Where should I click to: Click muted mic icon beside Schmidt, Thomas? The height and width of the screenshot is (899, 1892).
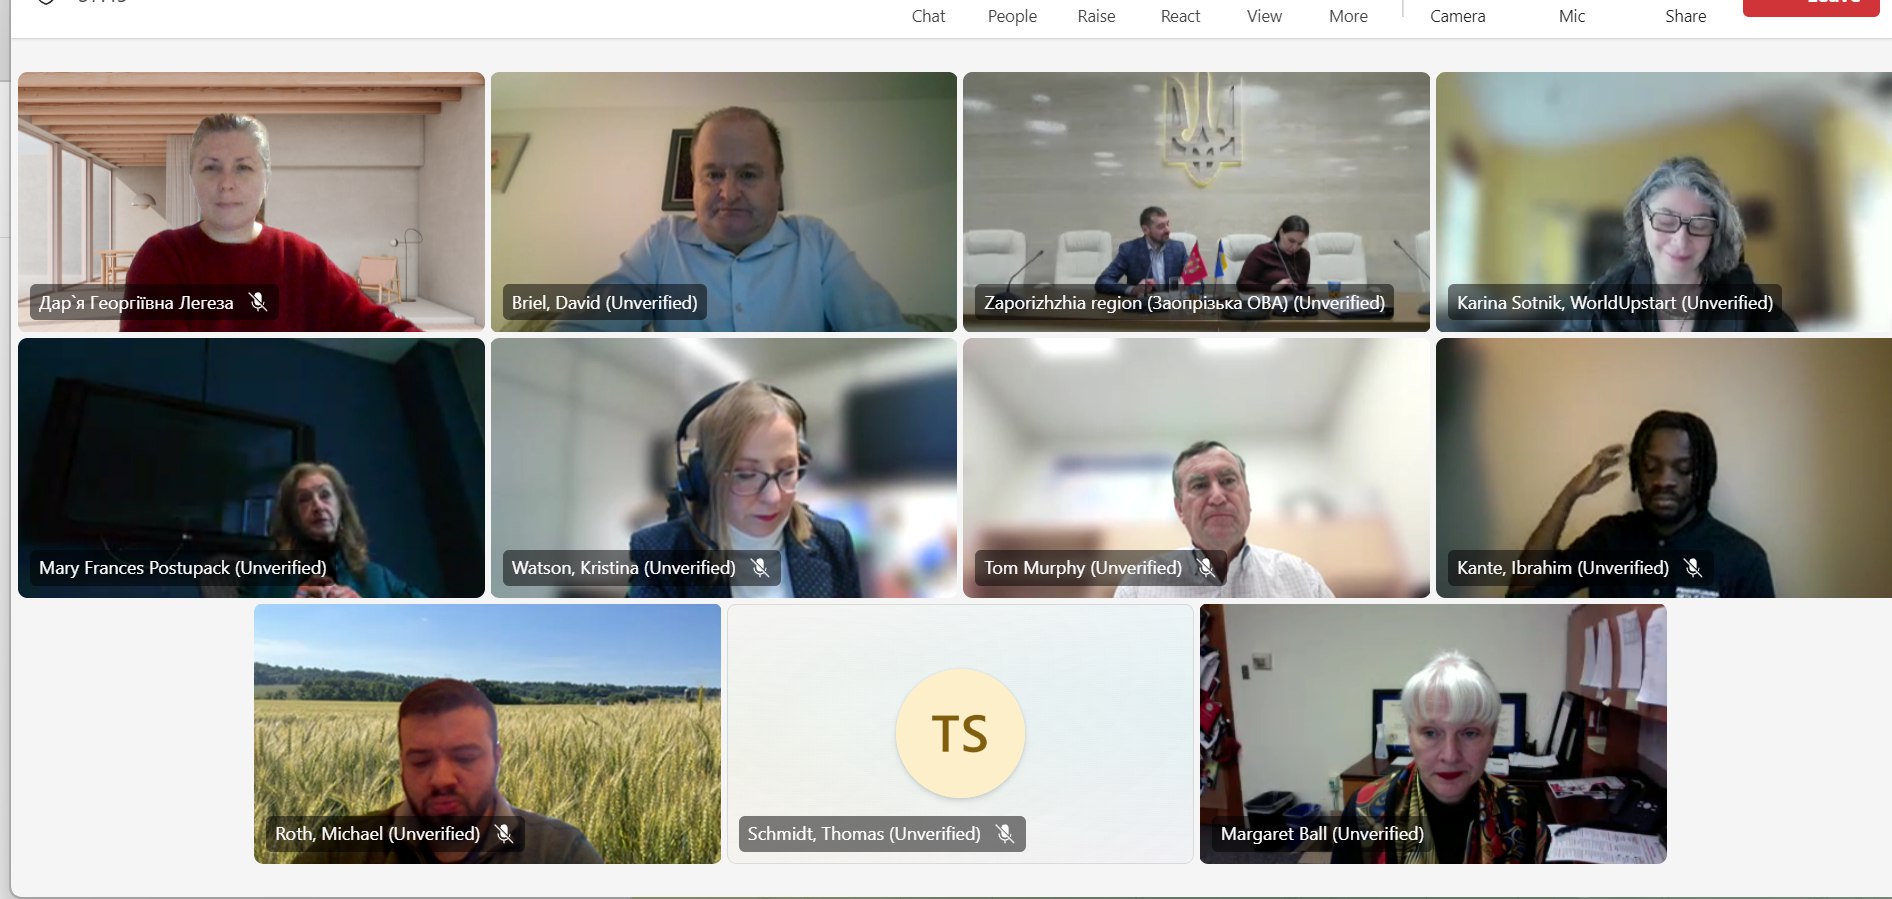tap(1005, 834)
